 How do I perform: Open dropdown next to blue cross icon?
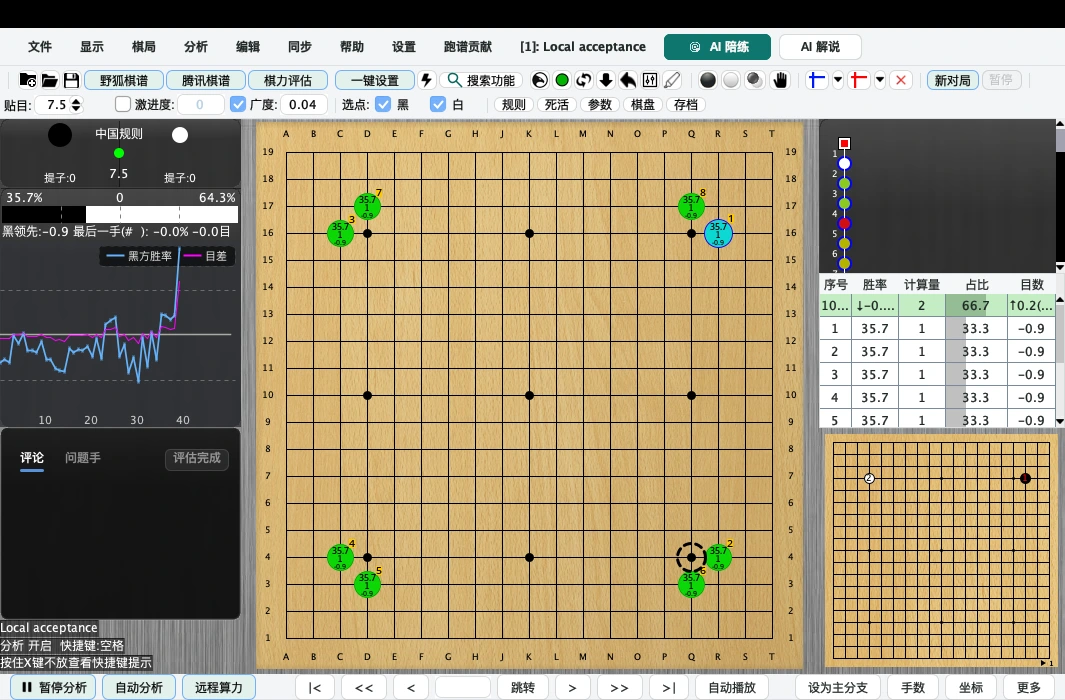(x=837, y=80)
